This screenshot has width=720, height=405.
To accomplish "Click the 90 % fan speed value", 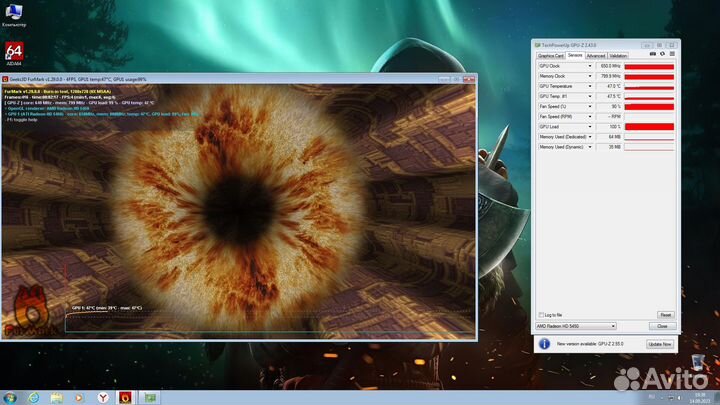I will tap(616, 107).
